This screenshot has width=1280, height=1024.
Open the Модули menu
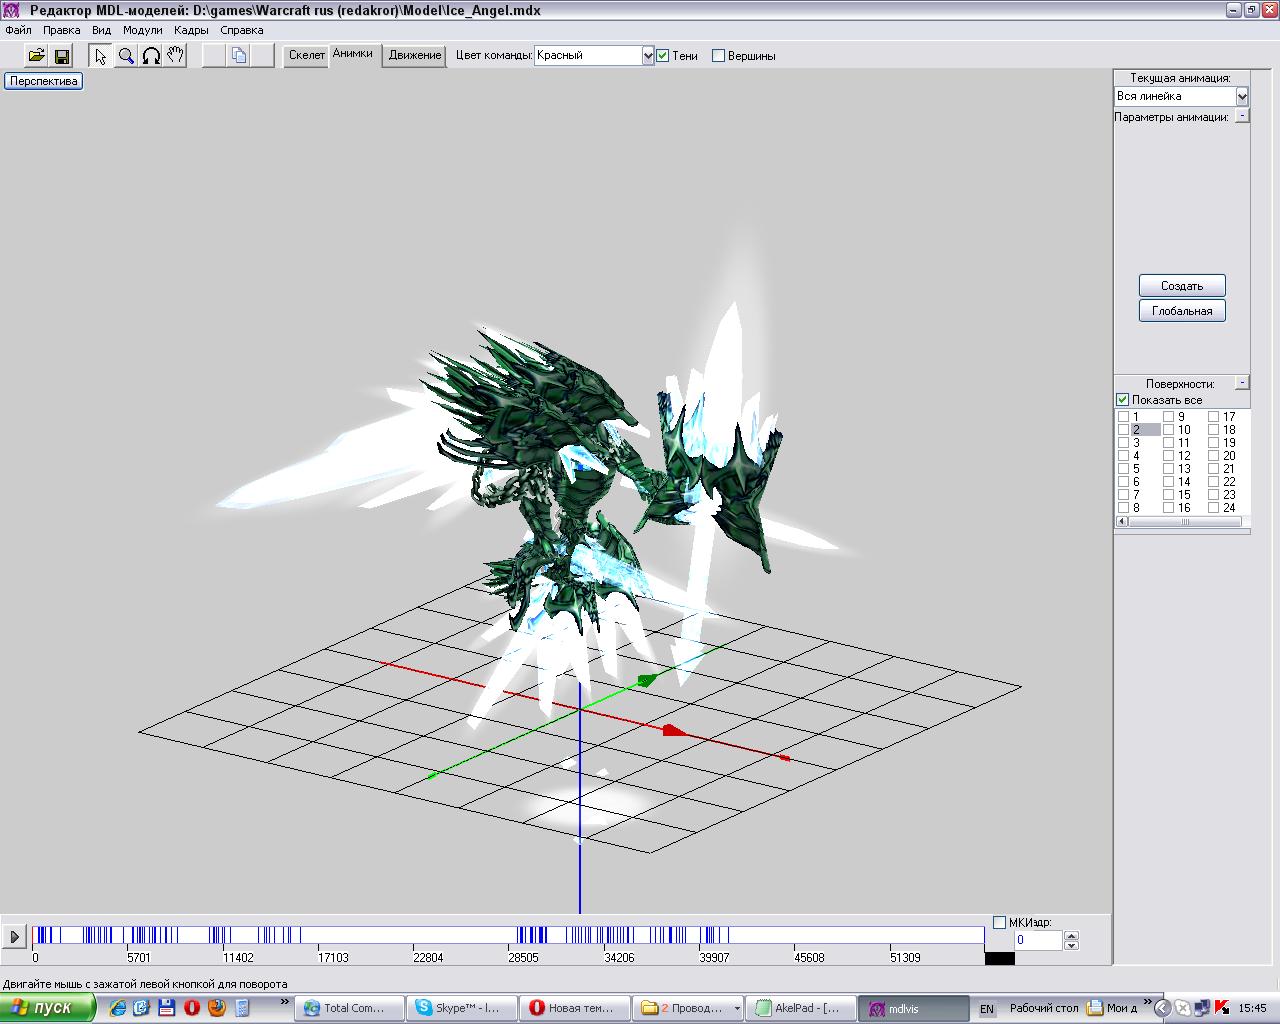(142, 30)
